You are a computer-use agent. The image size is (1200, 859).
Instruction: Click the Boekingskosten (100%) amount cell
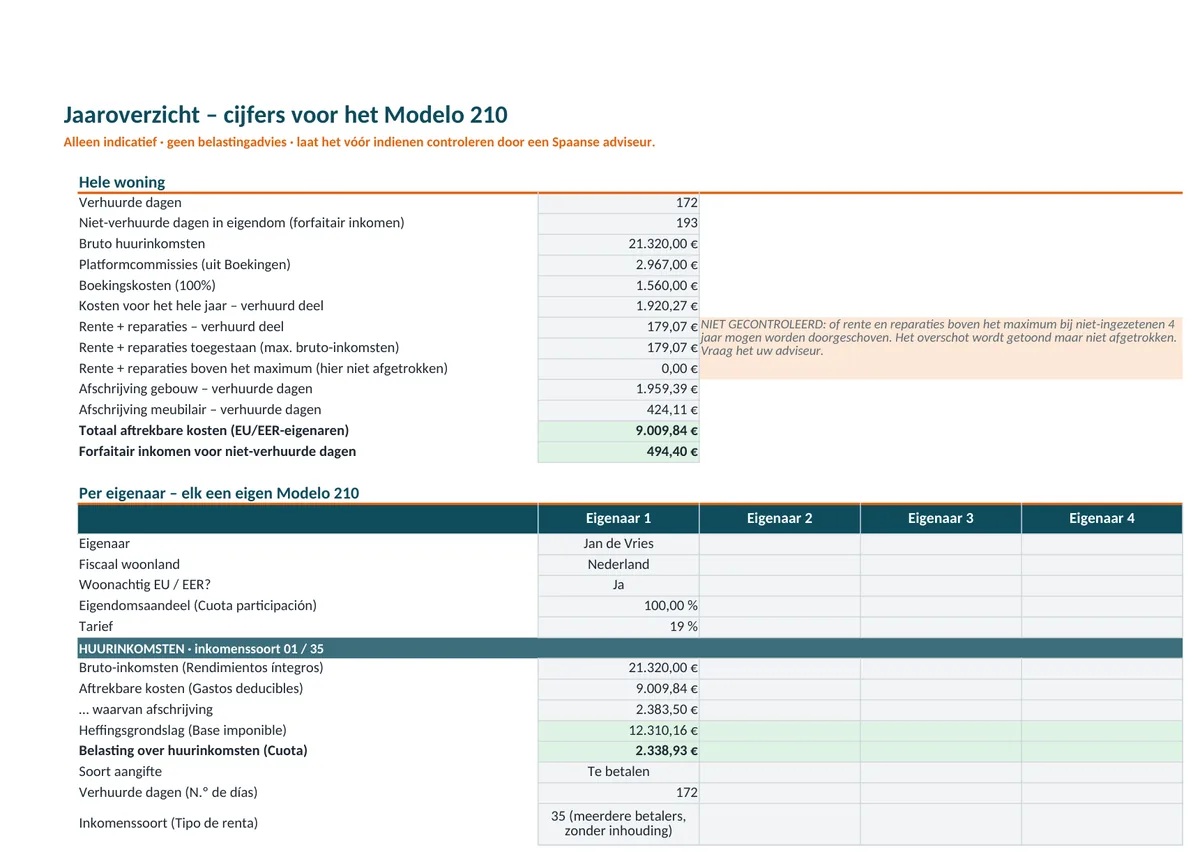619,286
